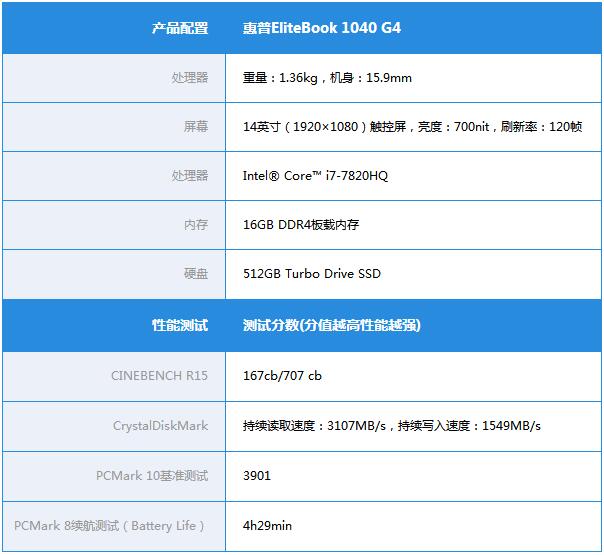Click the CINEBENCH R15 label
This screenshot has height=555, width=604.
tap(159, 376)
